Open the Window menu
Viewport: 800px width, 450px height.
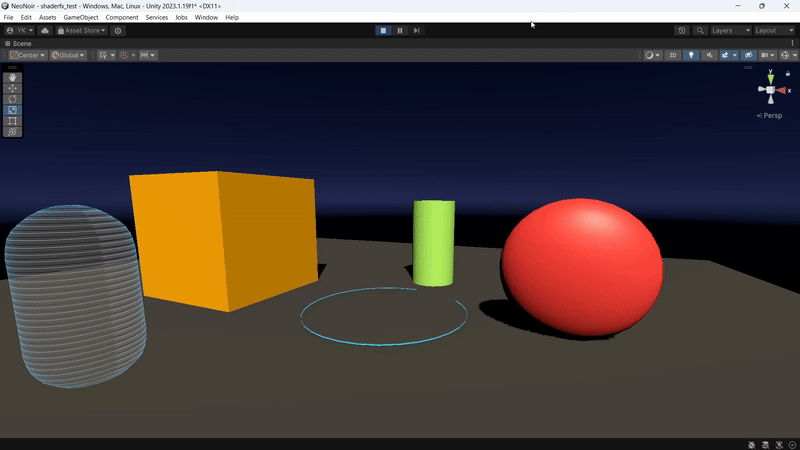(206, 18)
